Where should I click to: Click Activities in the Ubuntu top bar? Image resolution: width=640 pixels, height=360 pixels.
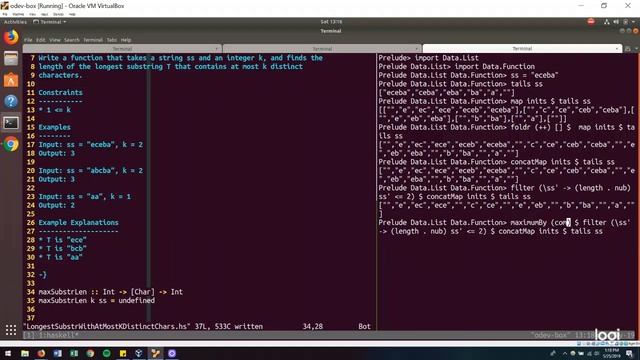click(x=15, y=22)
